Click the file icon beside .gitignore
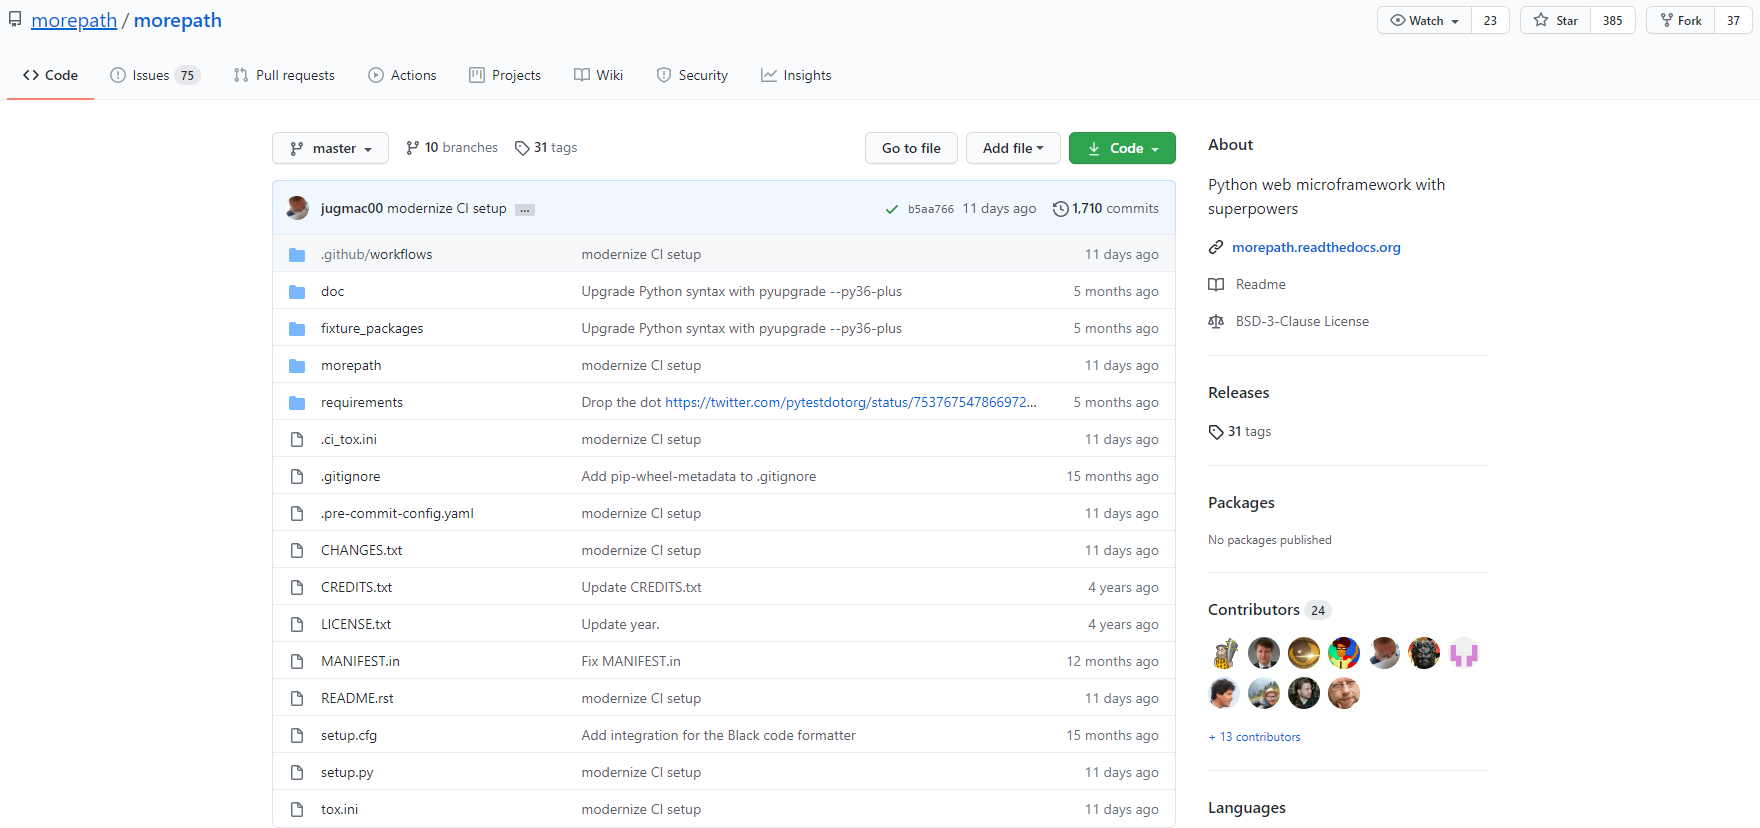 click(x=297, y=477)
